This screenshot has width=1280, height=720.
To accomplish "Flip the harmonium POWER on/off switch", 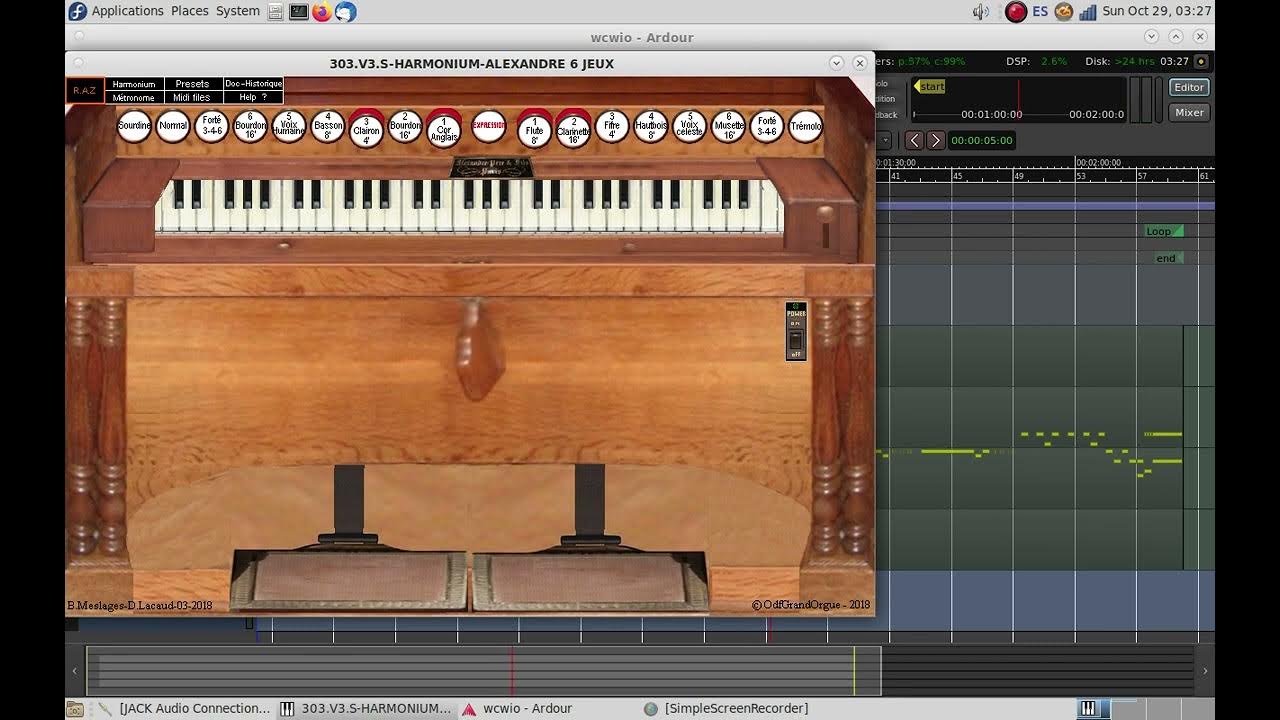I will pyautogui.click(x=796, y=331).
